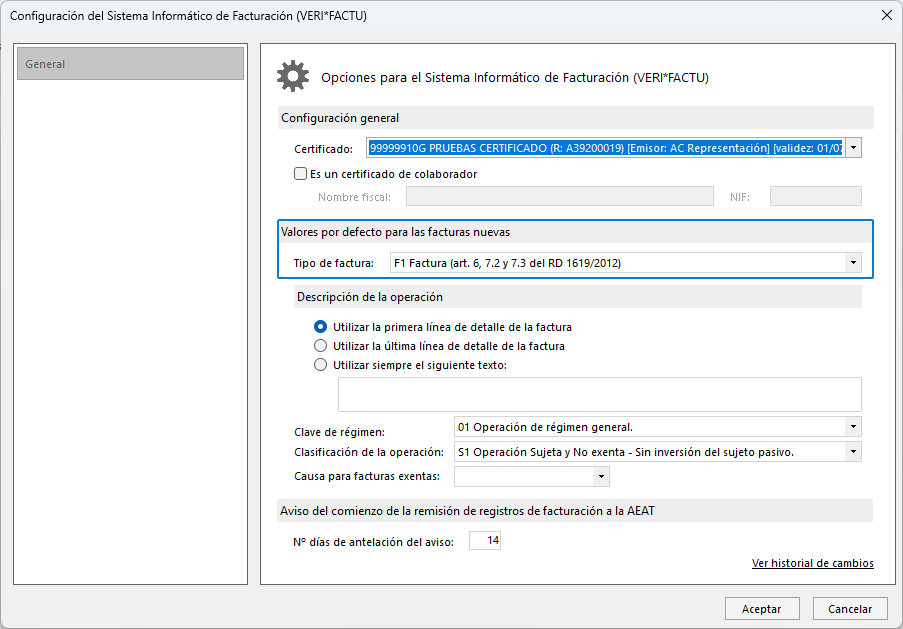Expand the Tipo de factura dropdown

(x=853, y=263)
